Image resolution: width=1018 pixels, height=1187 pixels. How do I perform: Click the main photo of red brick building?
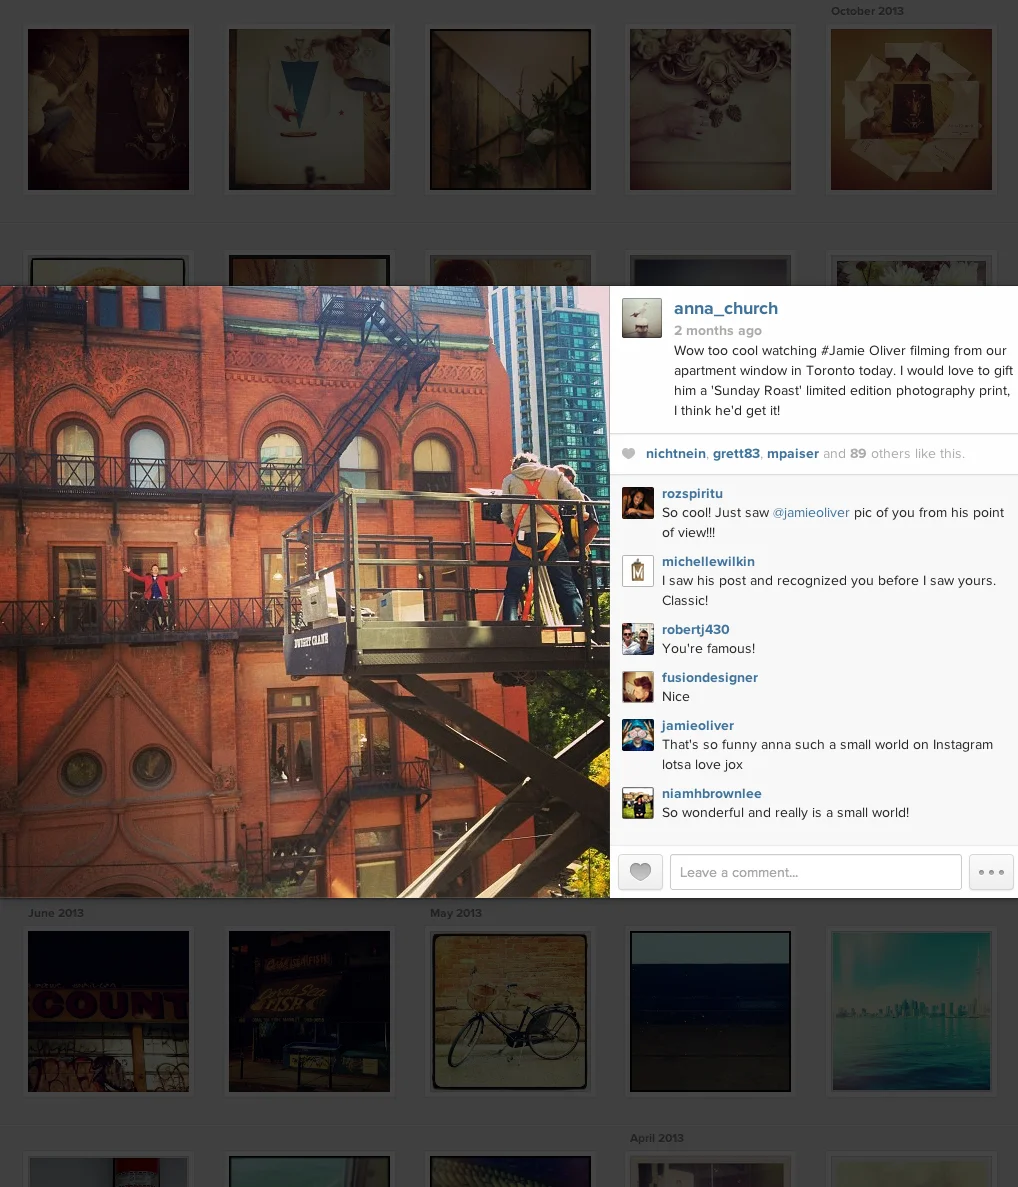coord(304,592)
